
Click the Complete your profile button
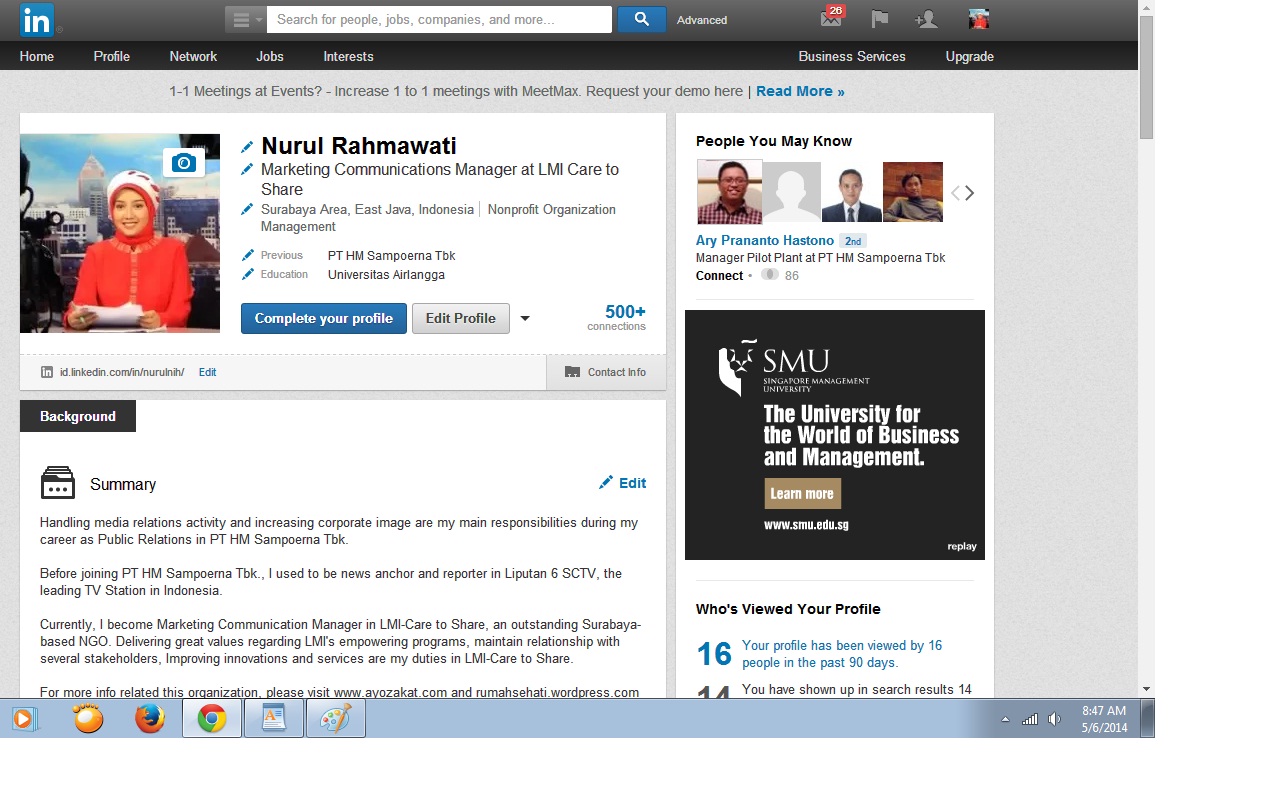click(x=323, y=318)
